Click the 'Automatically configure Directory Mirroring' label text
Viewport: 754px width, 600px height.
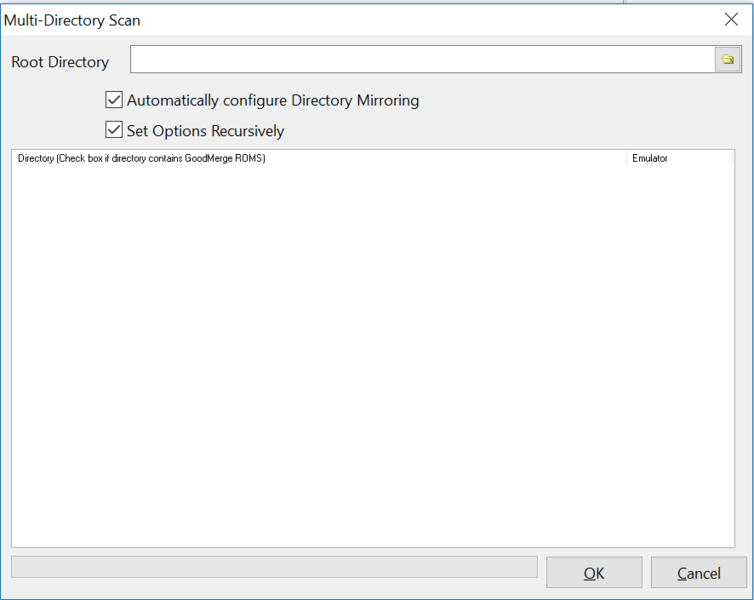[x=272, y=100]
